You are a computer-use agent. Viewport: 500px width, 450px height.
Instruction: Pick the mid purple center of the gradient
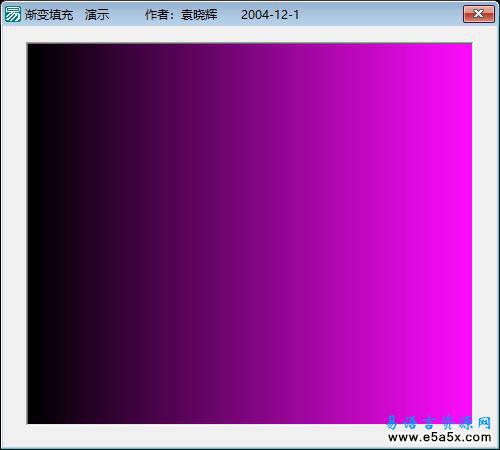249,233
